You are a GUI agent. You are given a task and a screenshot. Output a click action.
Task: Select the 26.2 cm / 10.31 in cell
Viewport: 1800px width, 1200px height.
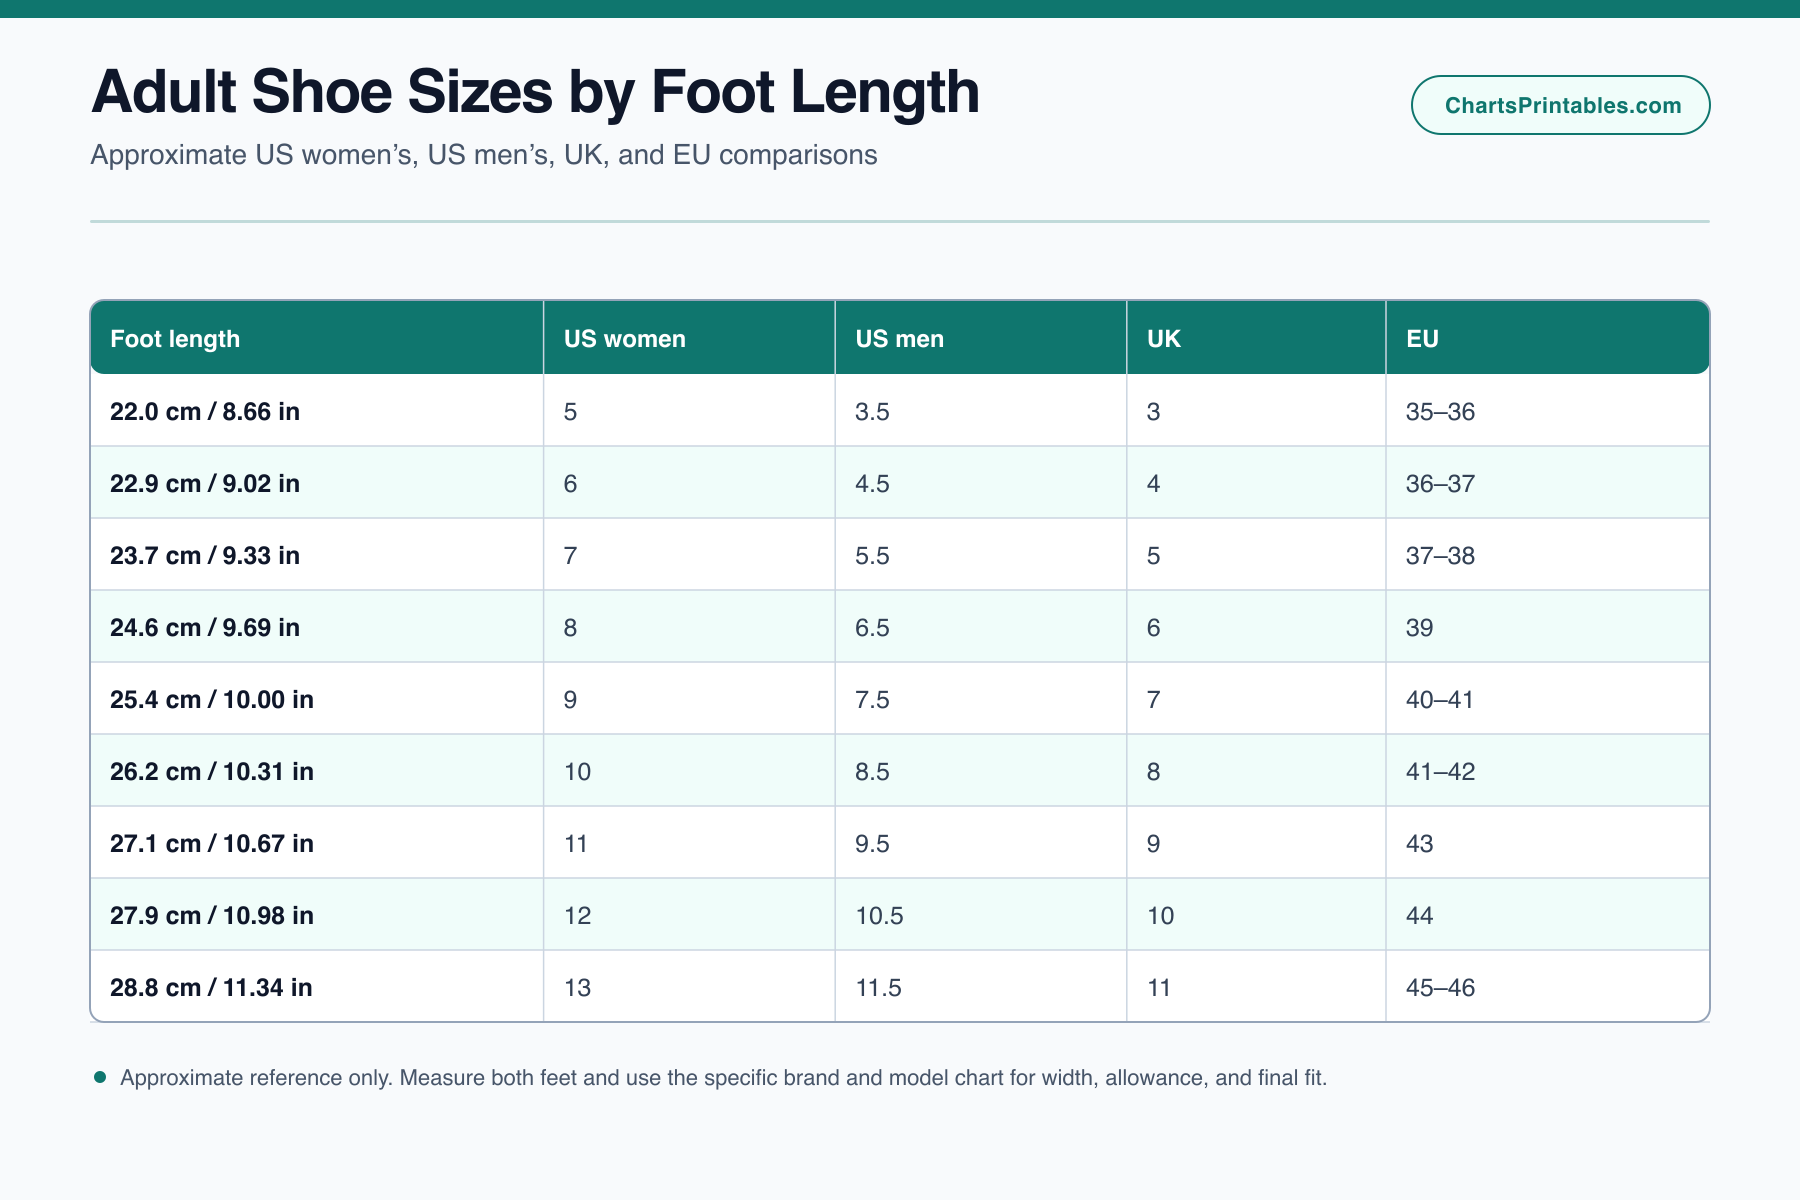coord(317,771)
